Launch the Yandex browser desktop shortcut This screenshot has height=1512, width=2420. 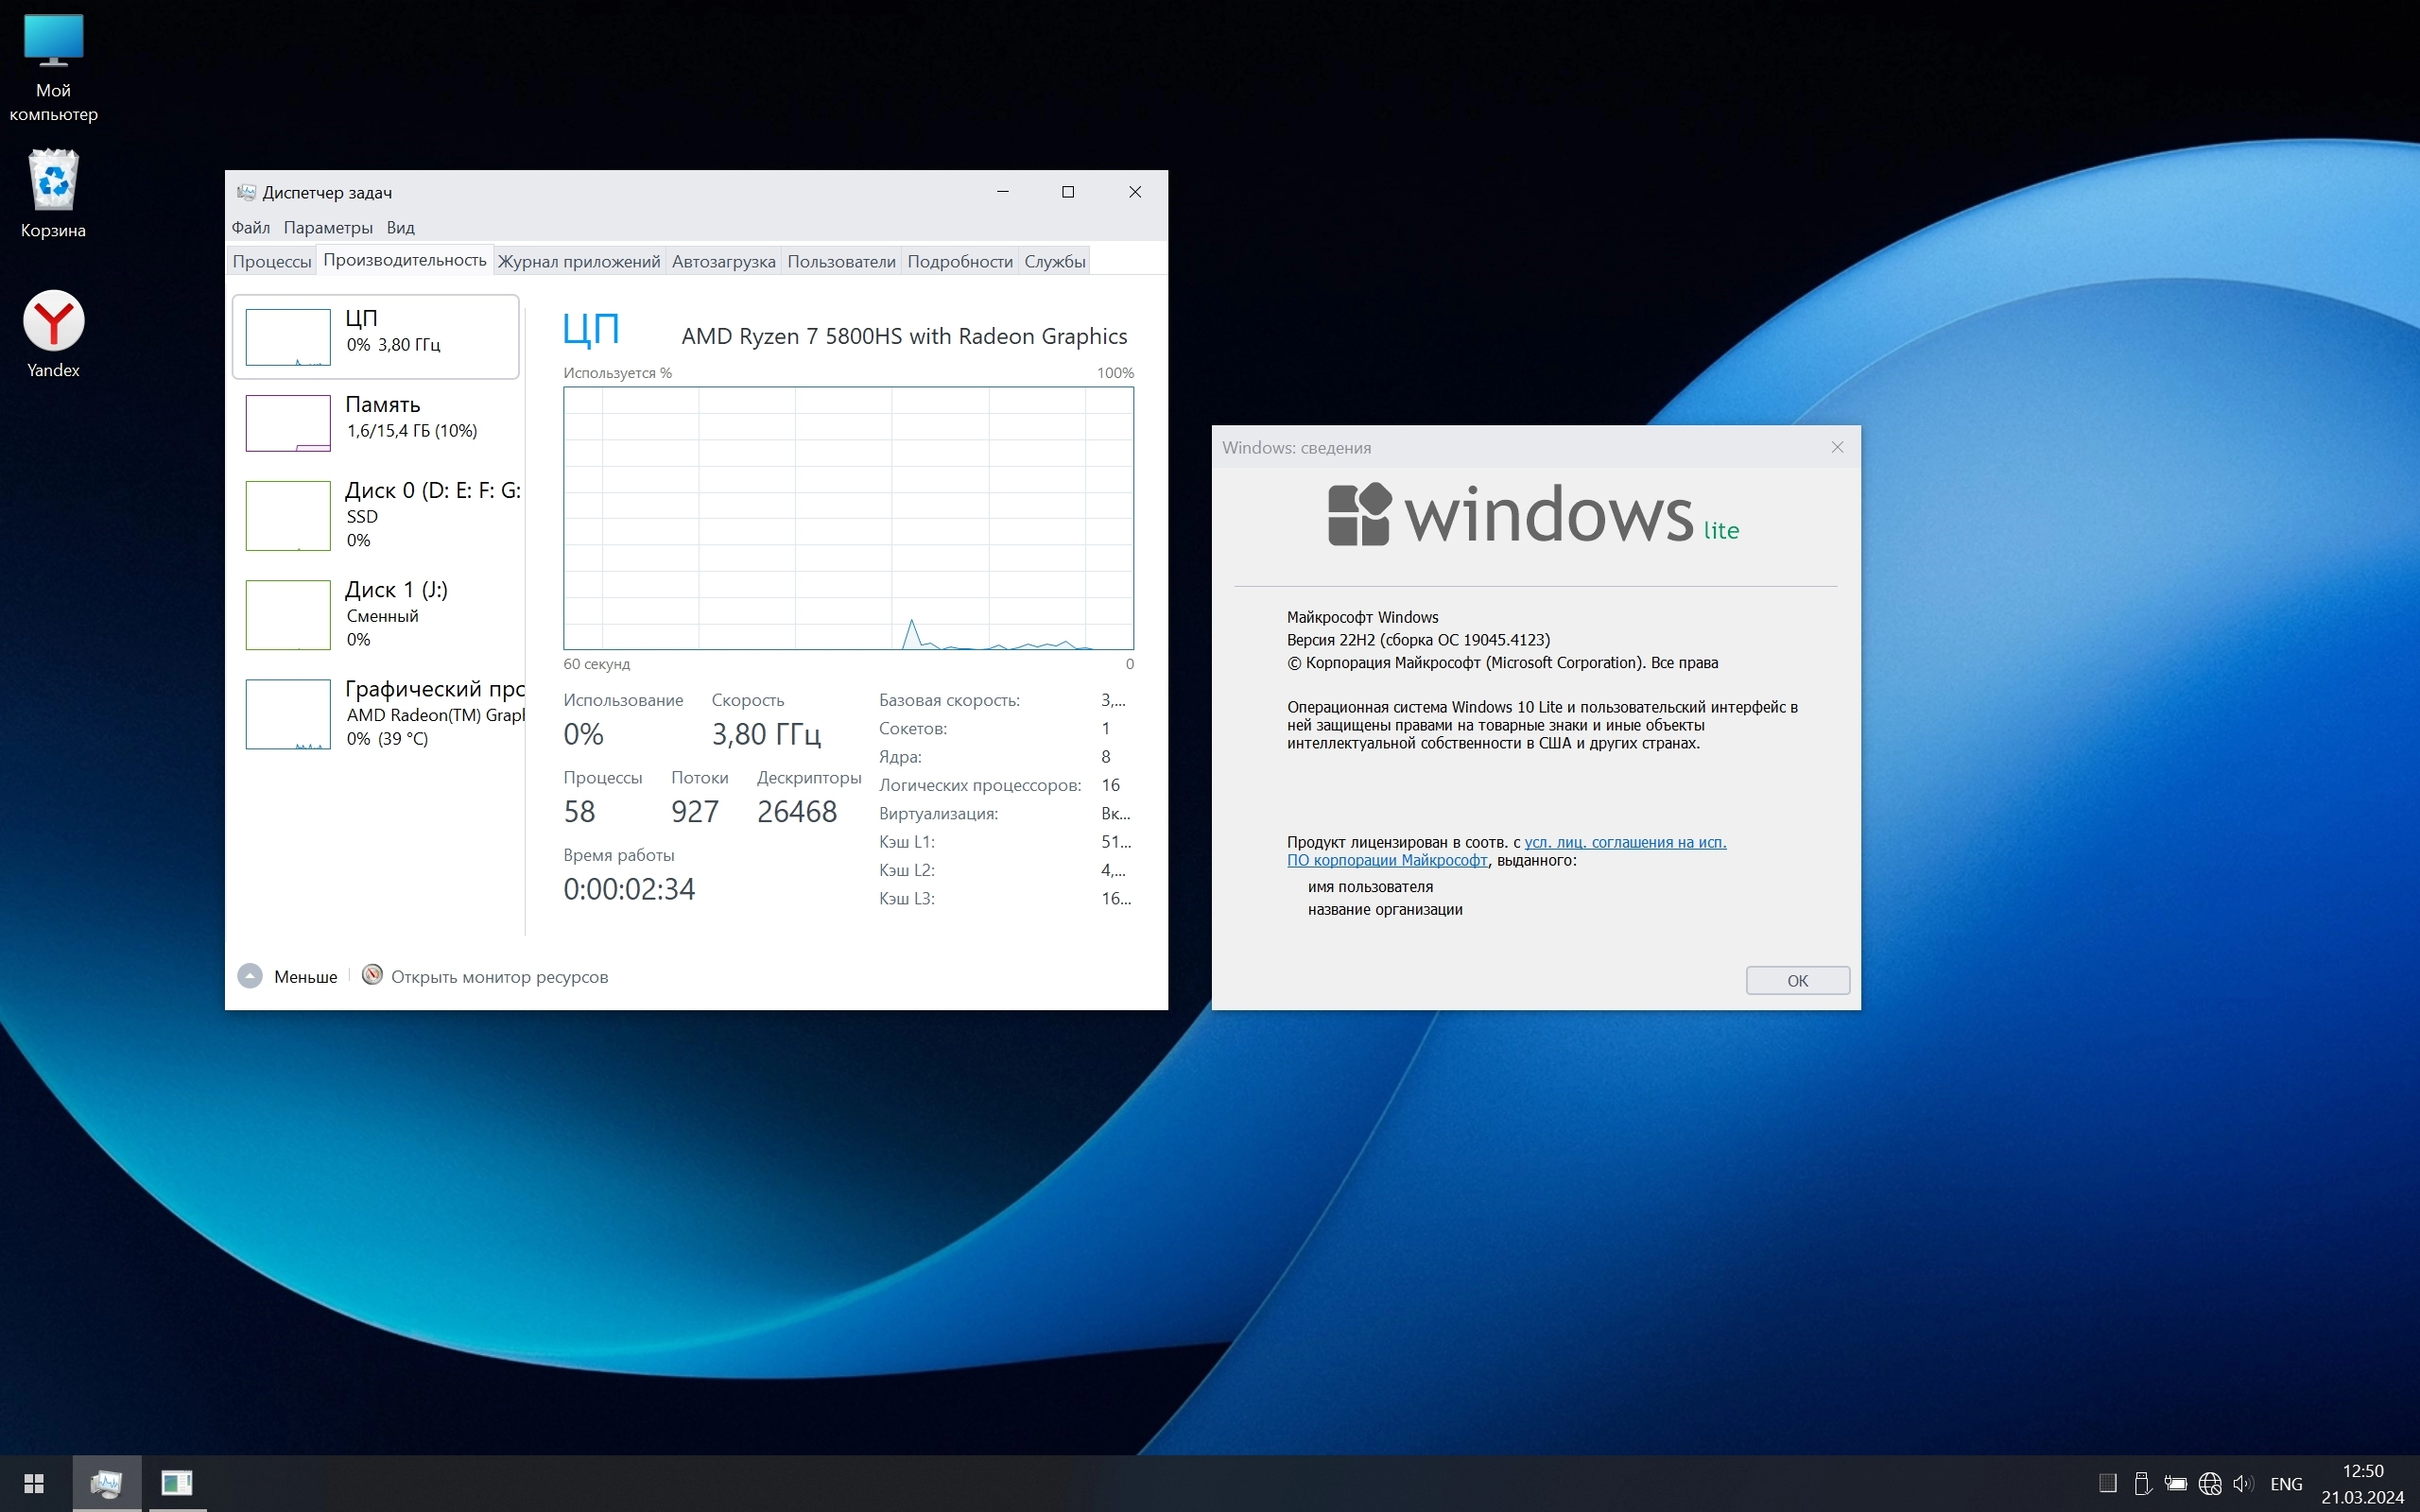53,322
